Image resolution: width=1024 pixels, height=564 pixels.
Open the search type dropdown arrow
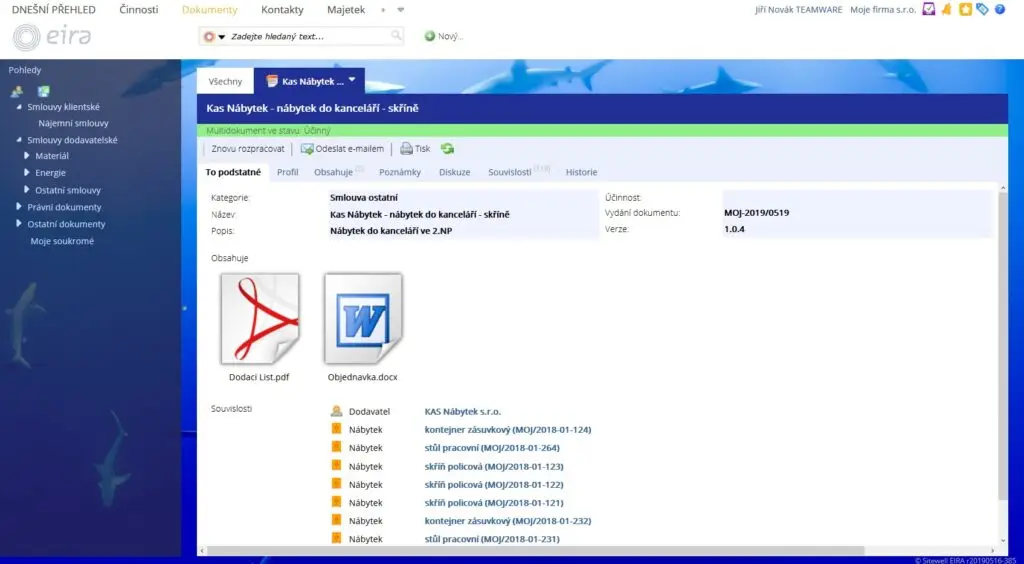222,37
